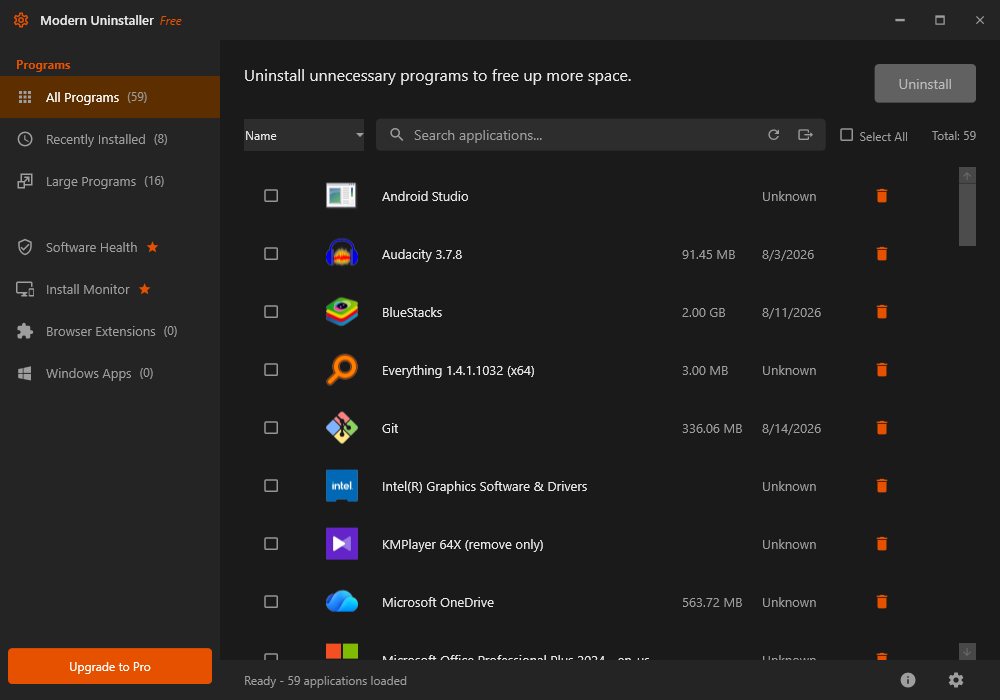1000x700 pixels.
Task: Open the Name sort dropdown
Action: [x=304, y=135]
